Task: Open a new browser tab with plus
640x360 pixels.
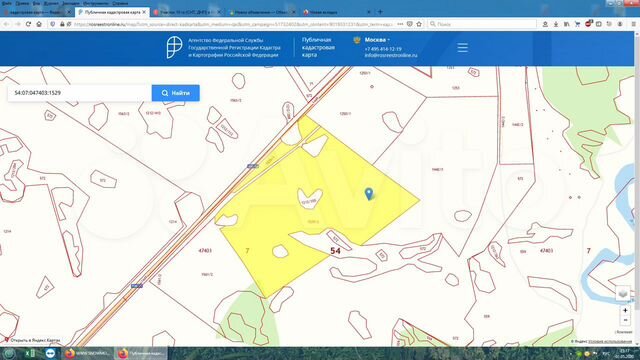Action: pos(380,12)
